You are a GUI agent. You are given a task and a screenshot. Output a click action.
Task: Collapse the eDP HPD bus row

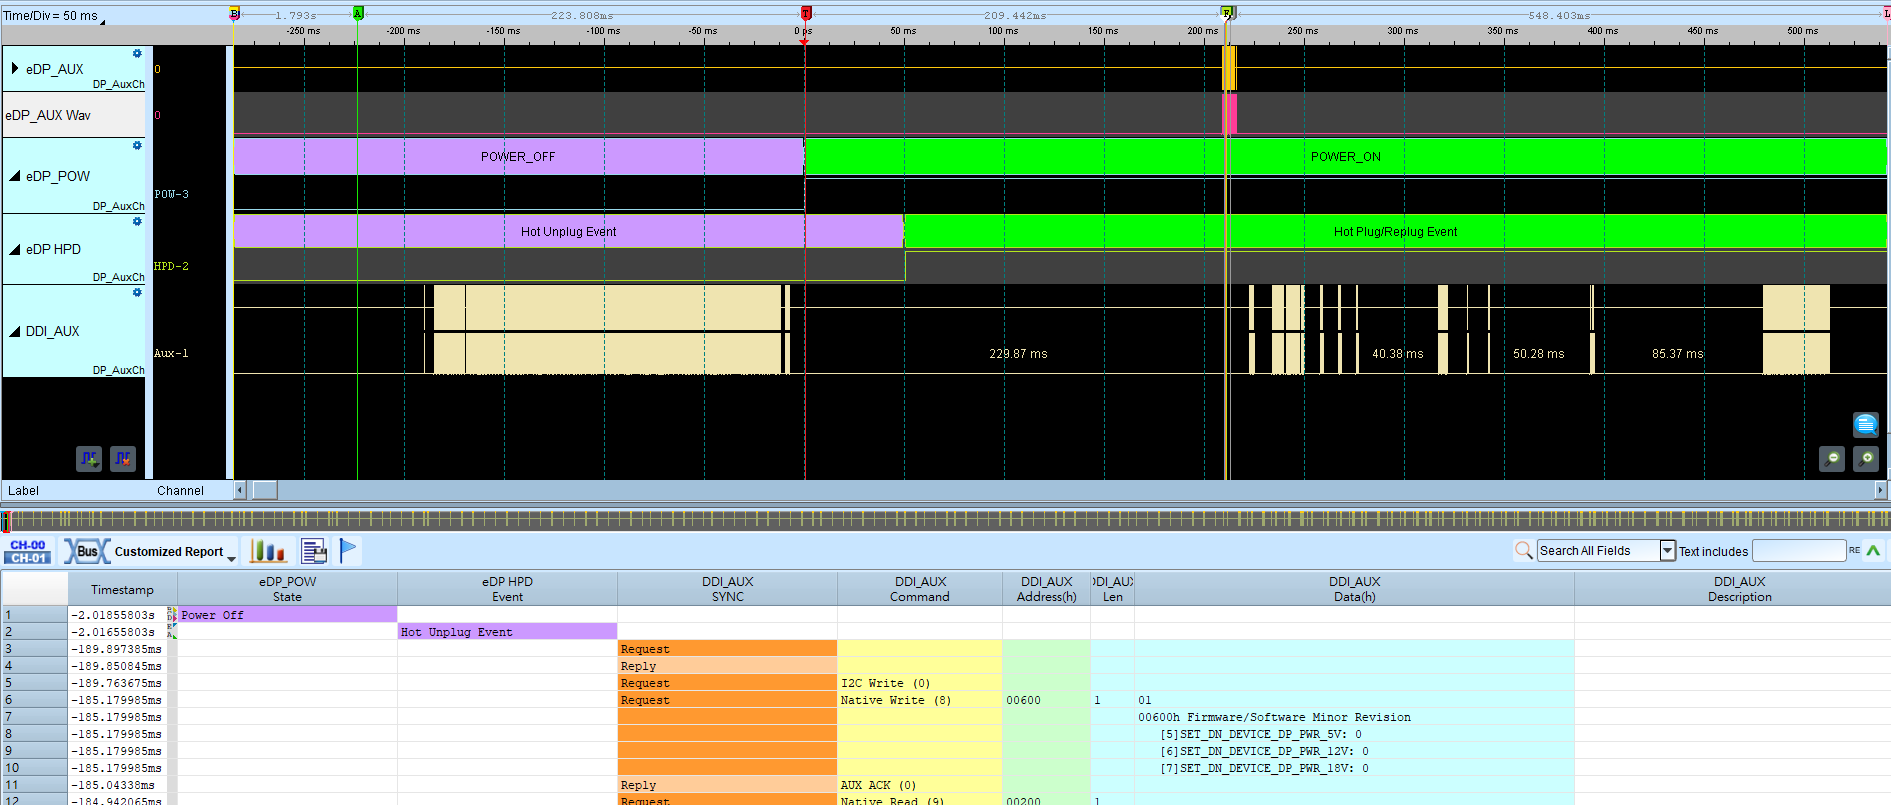point(15,249)
